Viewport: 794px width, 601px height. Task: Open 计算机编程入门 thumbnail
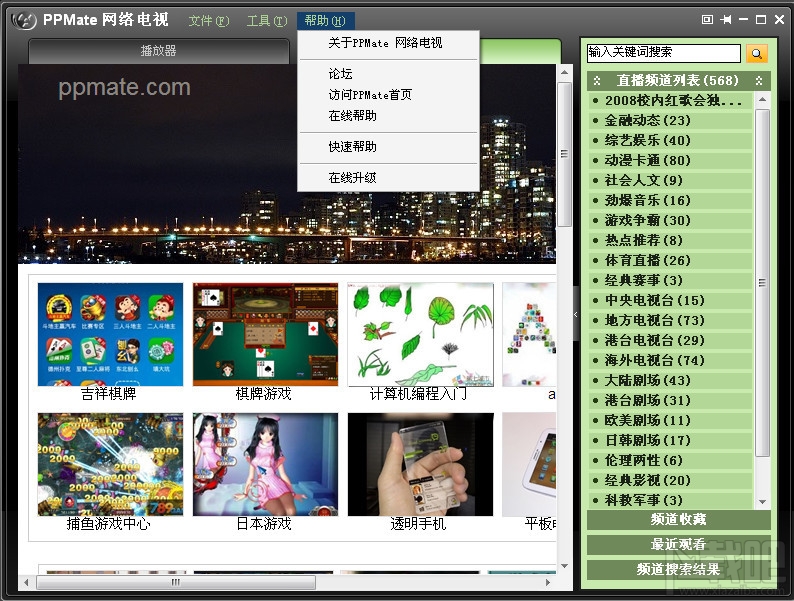420,335
